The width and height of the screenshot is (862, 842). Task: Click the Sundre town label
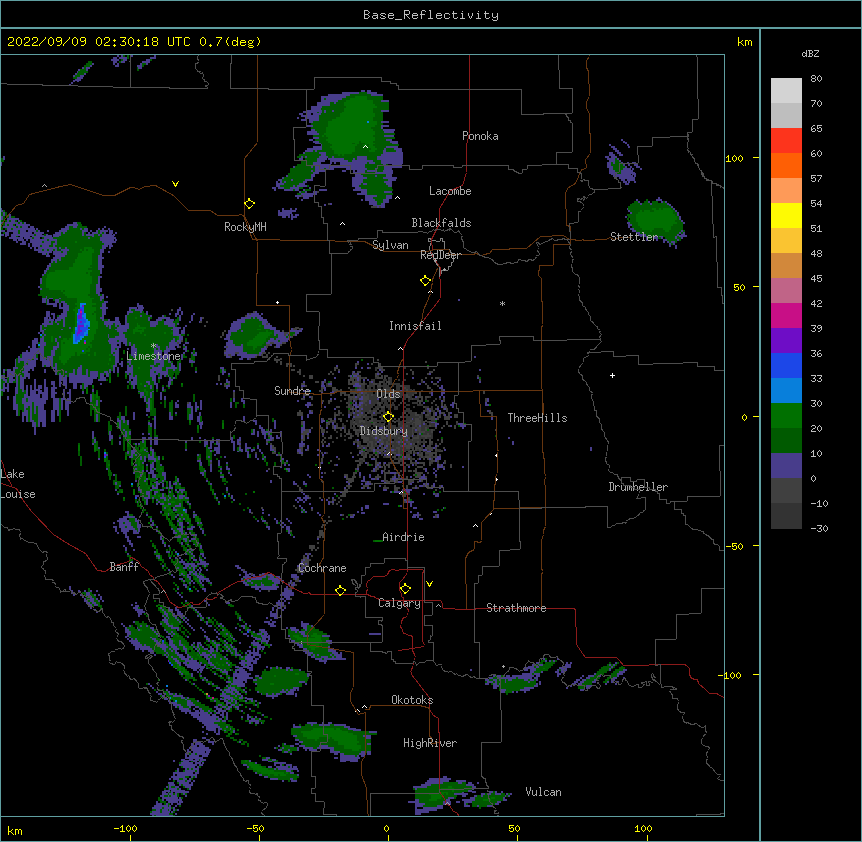click(292, 391)
